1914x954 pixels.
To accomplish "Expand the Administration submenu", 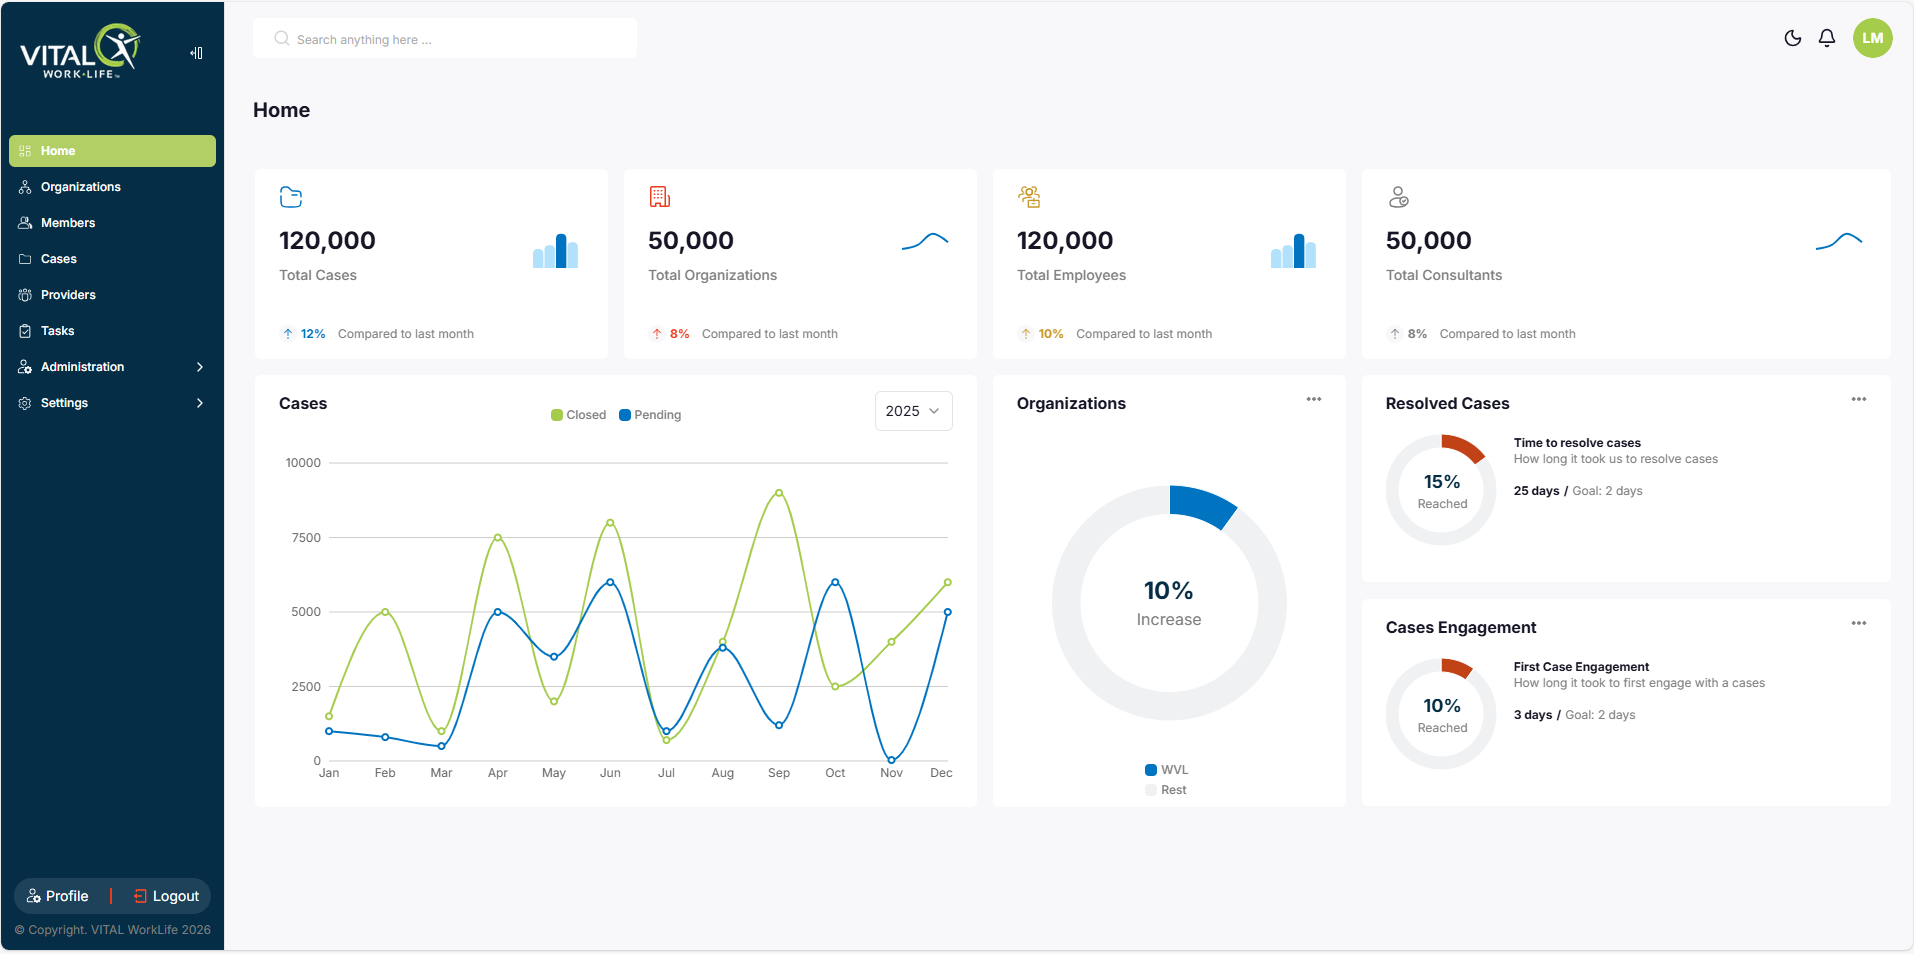I will (112, 367).
